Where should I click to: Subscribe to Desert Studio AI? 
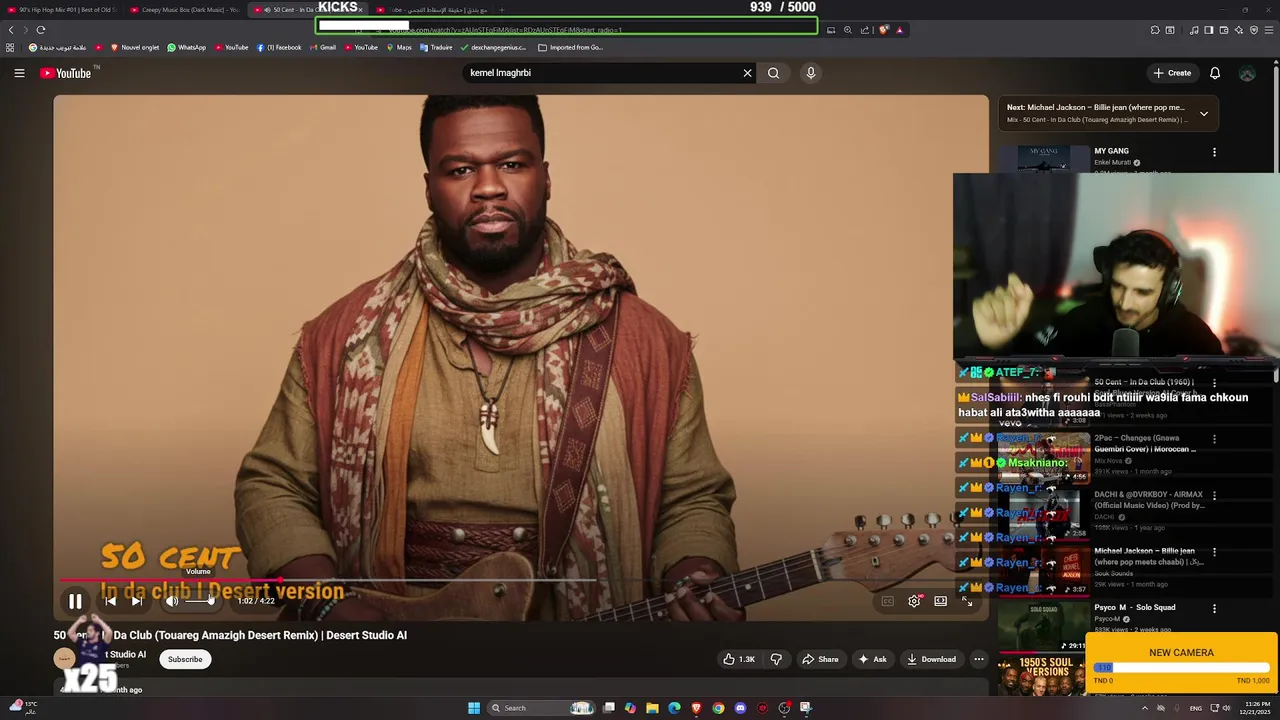(x=185, y=659)
